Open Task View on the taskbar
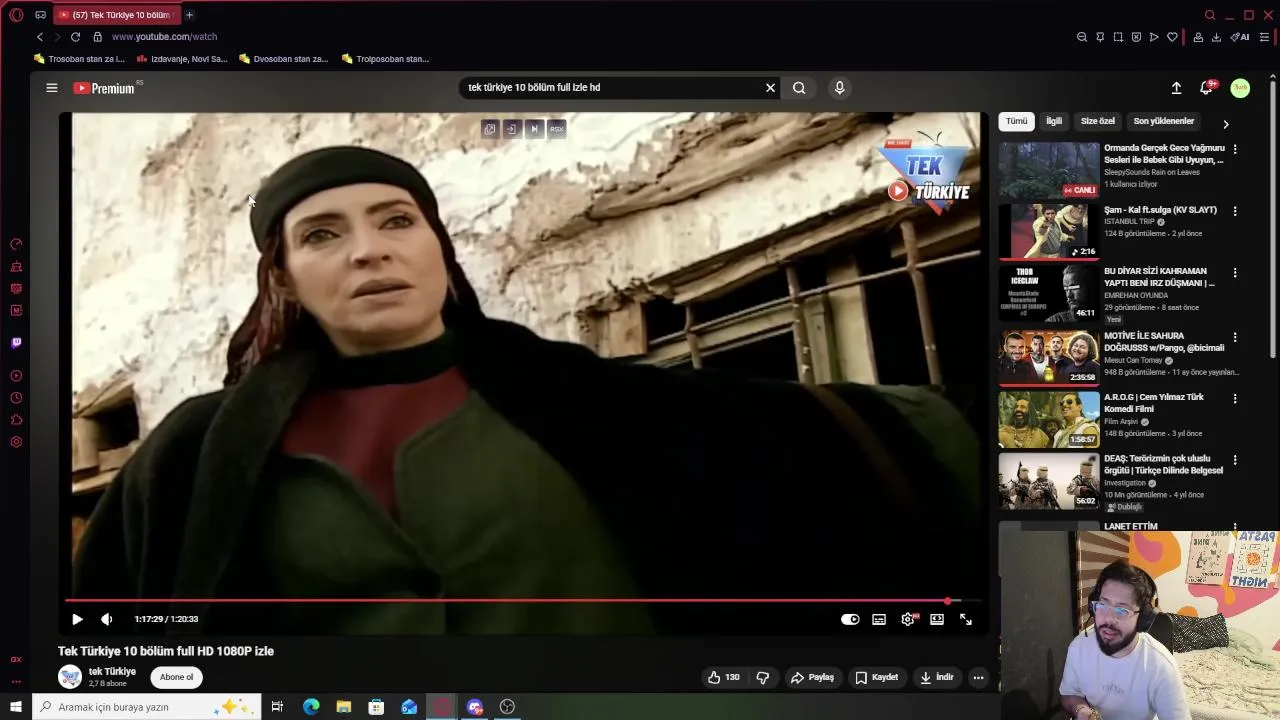 (x=277, y=707)
